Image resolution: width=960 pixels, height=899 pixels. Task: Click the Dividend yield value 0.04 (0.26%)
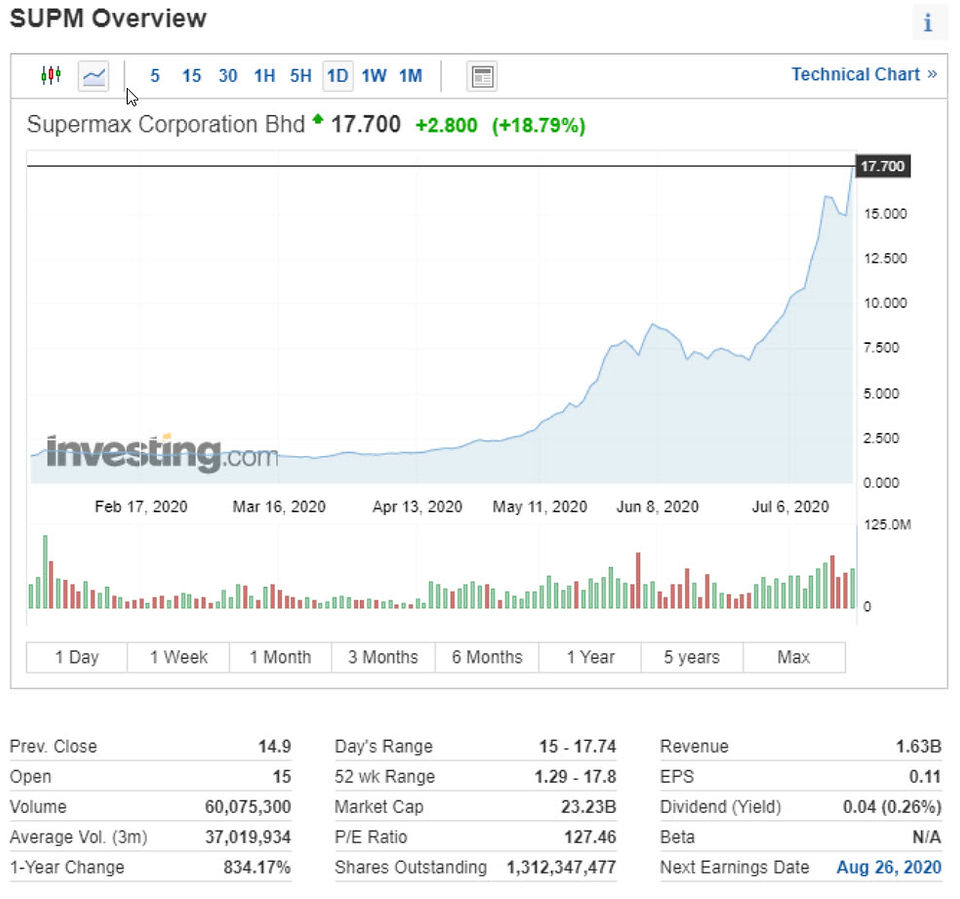[x=892, y=807]
